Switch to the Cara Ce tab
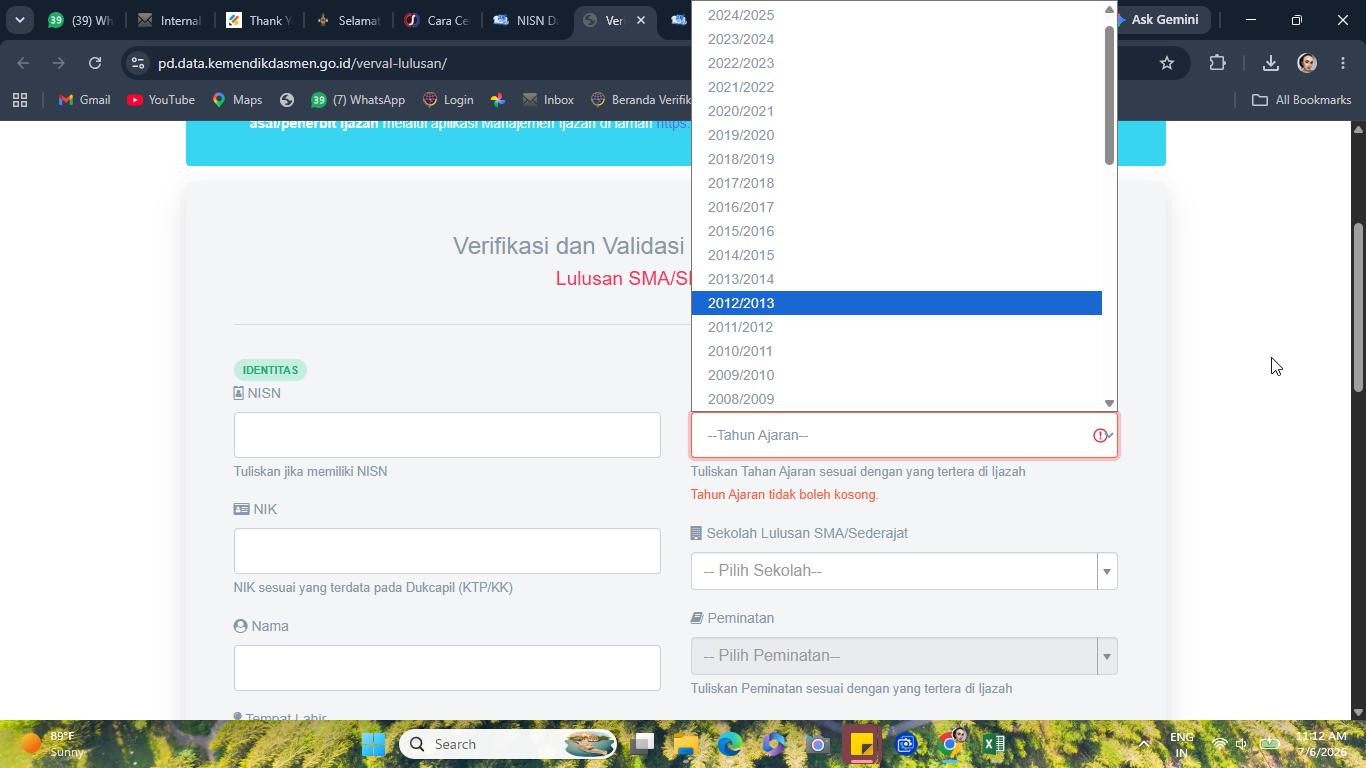 pyautogui.click(x=437, y=20)
